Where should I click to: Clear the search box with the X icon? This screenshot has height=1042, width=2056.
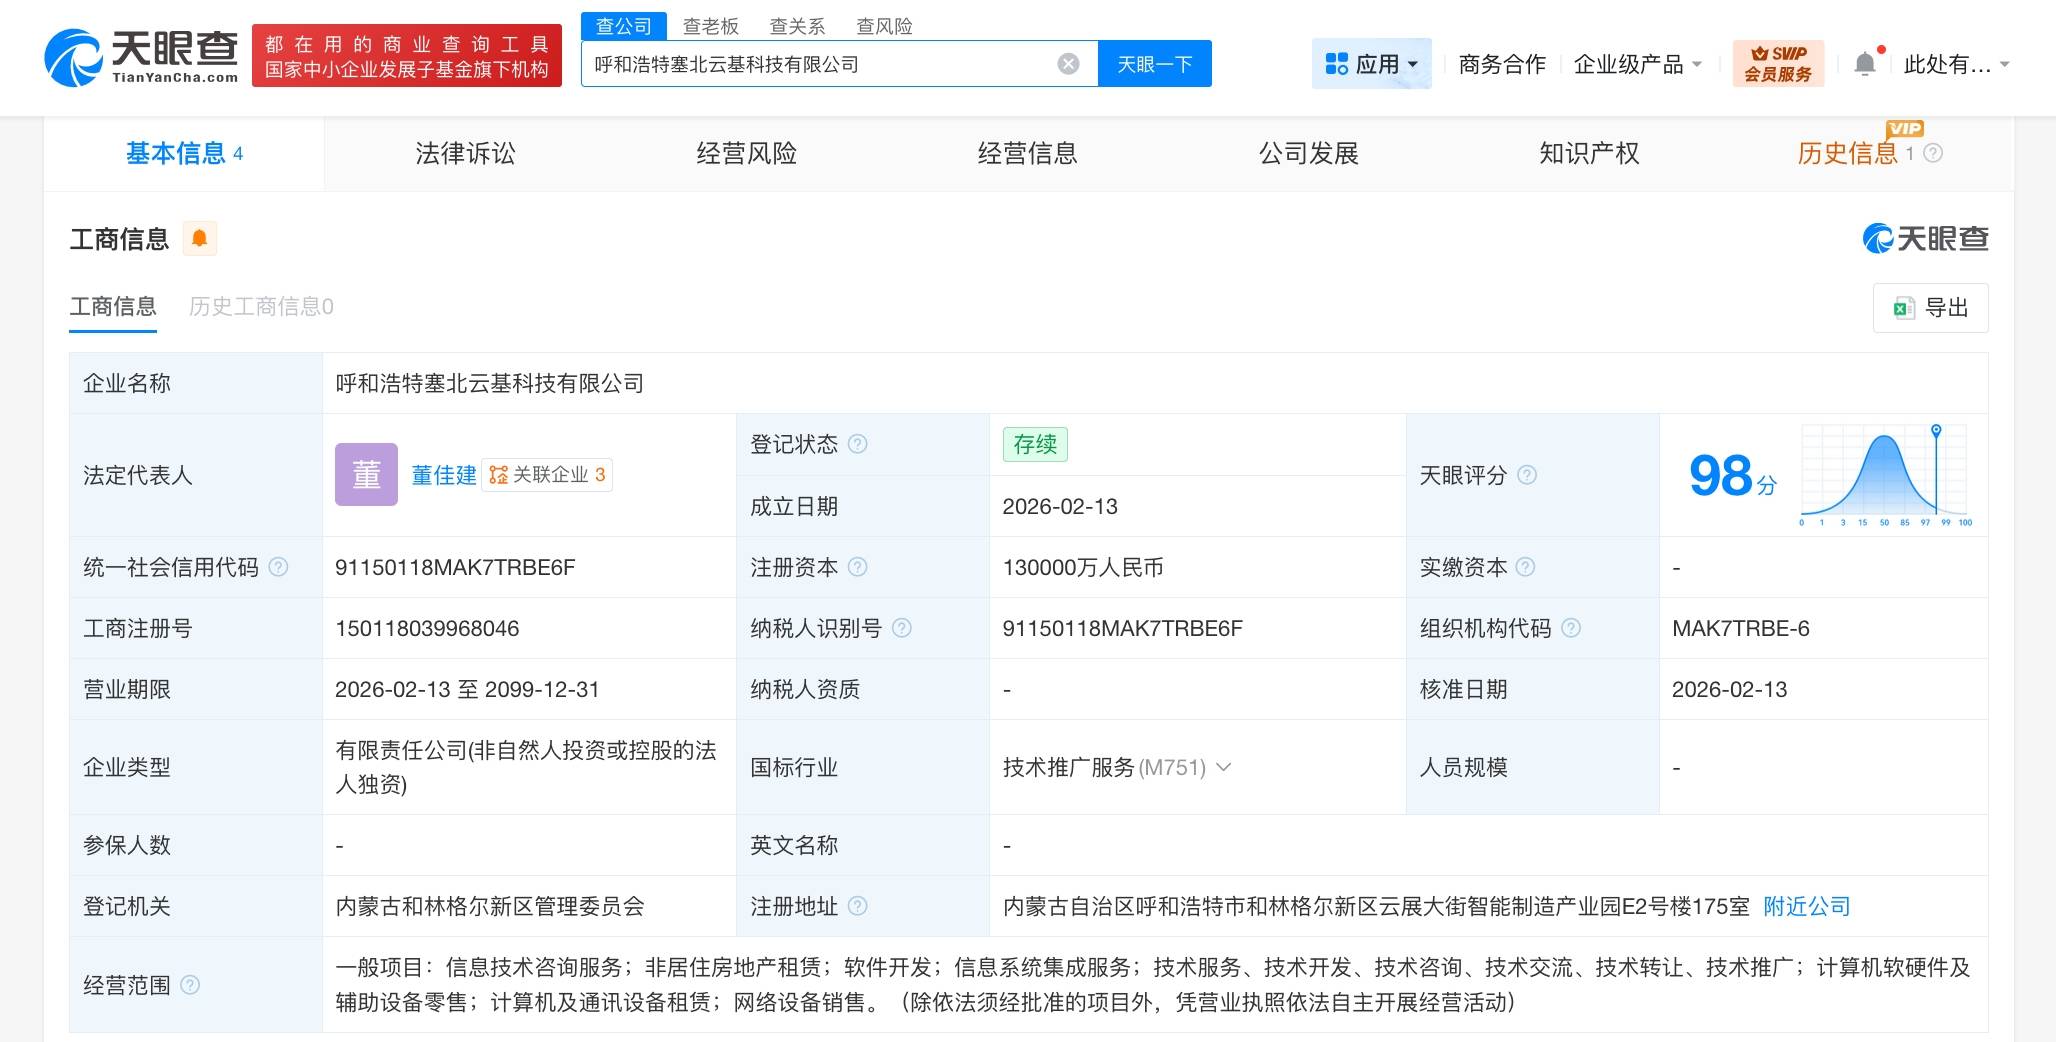click(x=1068, y=63)
